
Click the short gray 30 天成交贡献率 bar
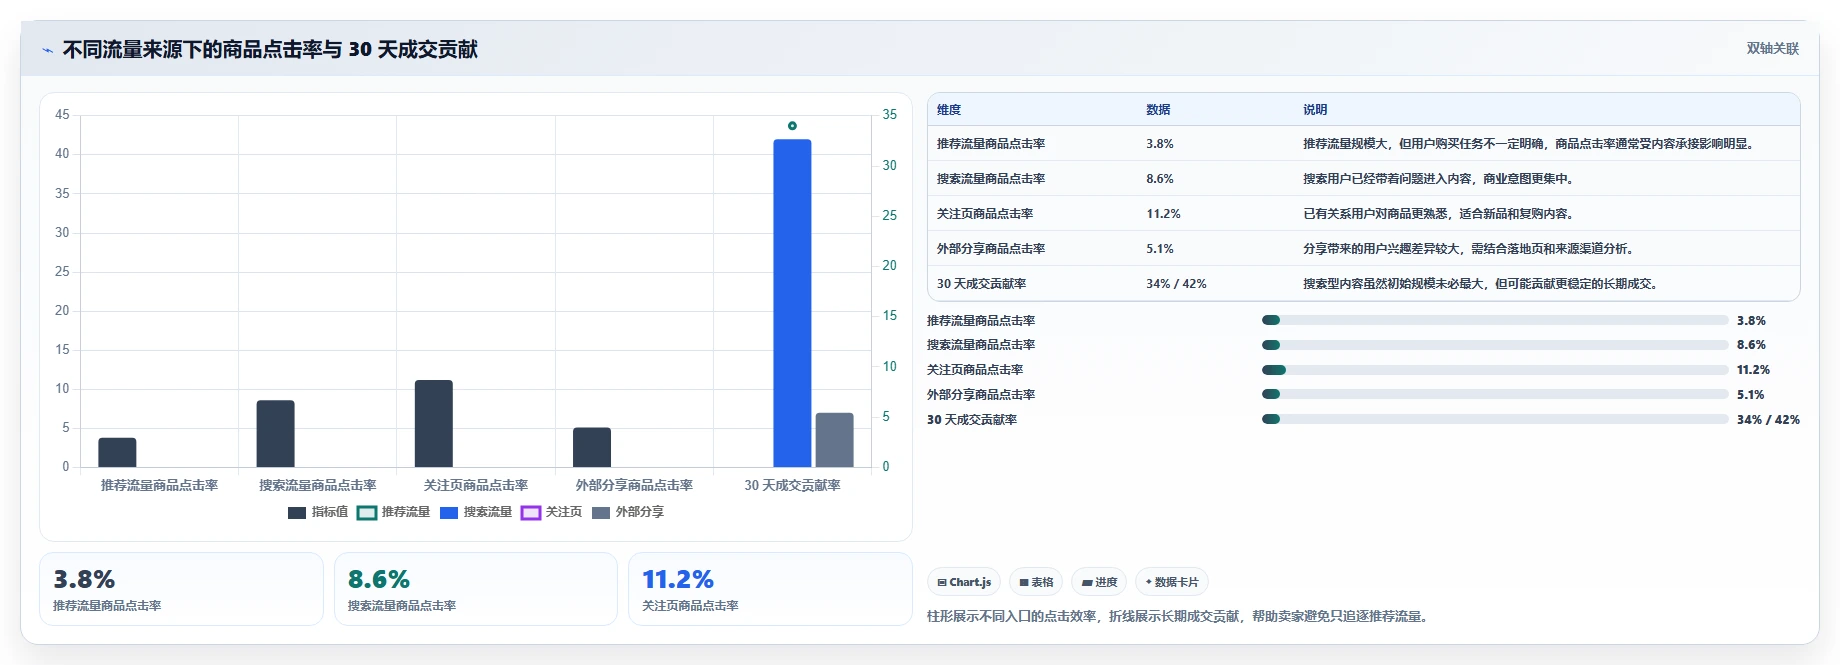[x=834, y=440]
